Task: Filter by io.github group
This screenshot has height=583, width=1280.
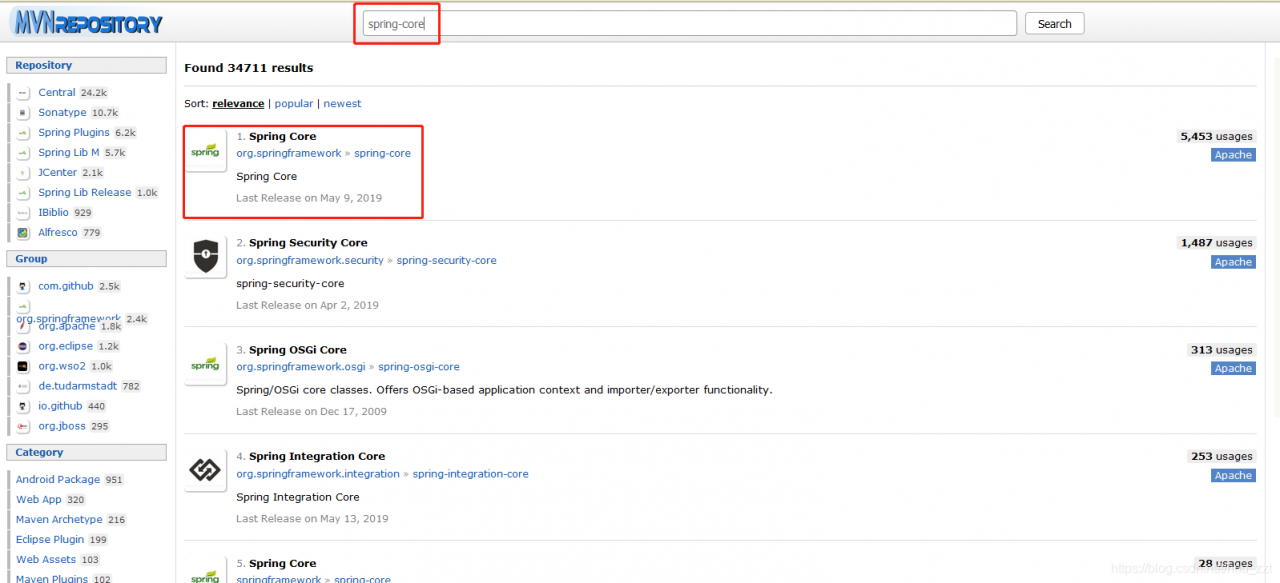Action: [60, 406]
